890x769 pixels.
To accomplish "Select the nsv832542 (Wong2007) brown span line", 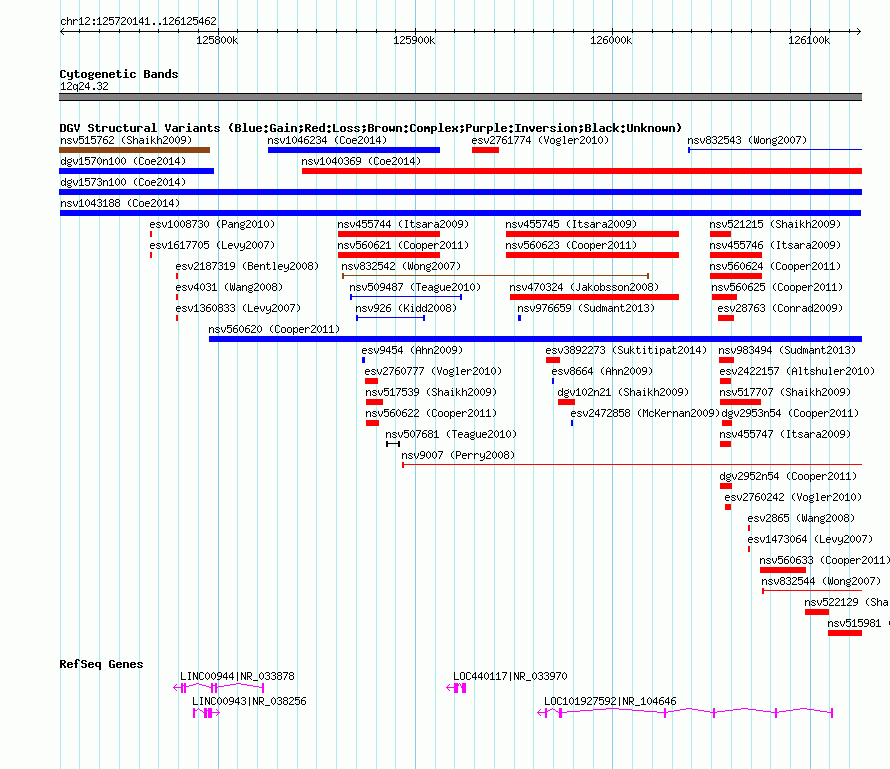I will [496, 276].
